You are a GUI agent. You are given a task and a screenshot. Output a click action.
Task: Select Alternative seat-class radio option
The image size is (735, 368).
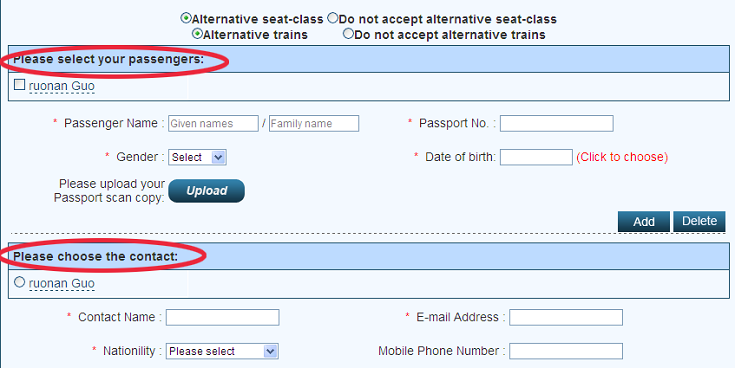pyautogui.click(x=186, y=18)
